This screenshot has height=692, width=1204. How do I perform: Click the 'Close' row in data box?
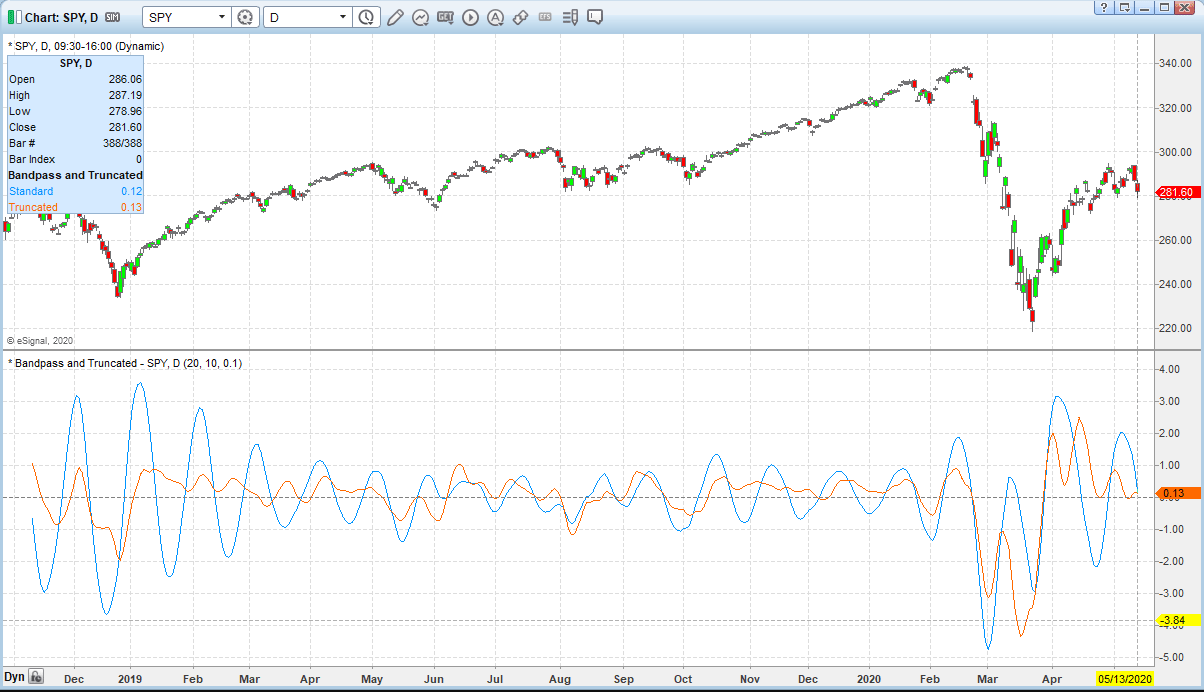pos(76,127)
